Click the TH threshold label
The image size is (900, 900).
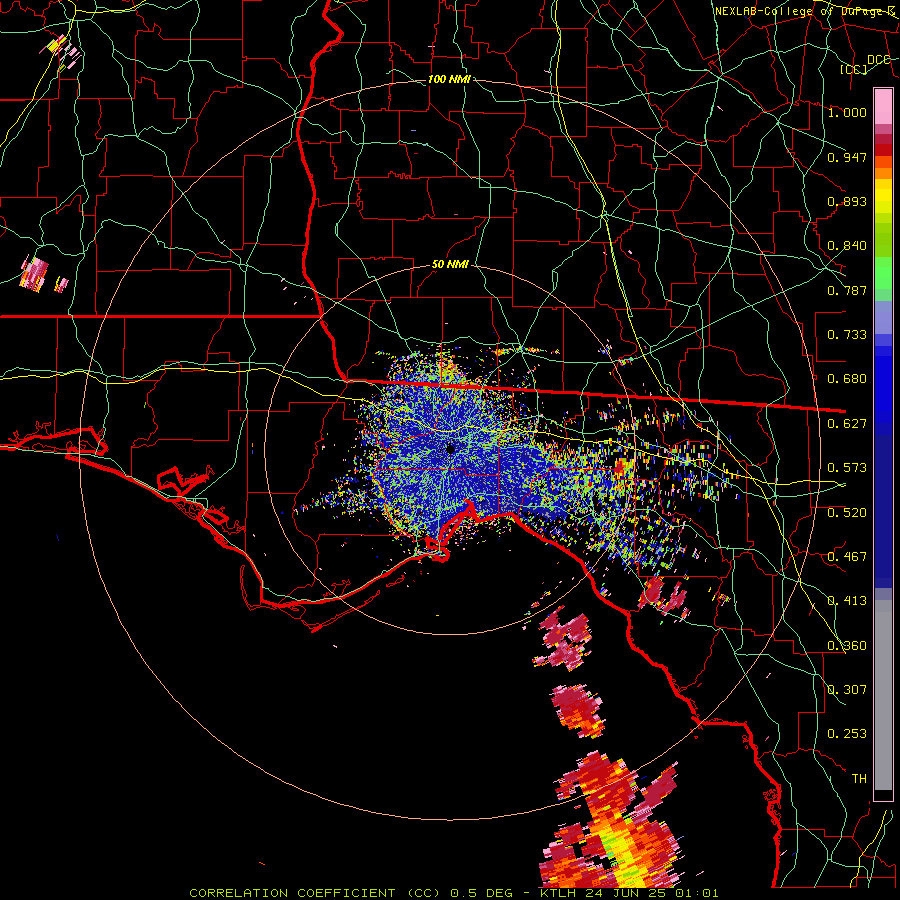click(x=859, y=779)
